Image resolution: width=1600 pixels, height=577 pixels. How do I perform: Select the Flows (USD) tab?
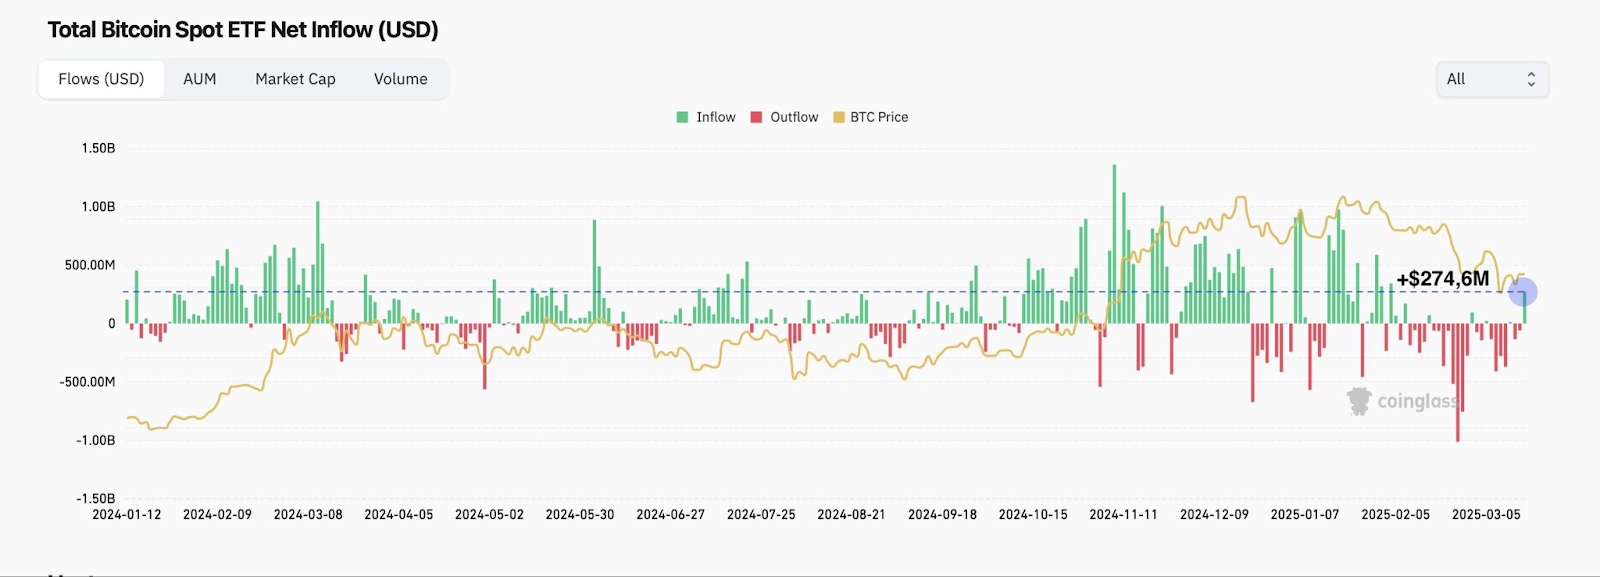point(101,79)
